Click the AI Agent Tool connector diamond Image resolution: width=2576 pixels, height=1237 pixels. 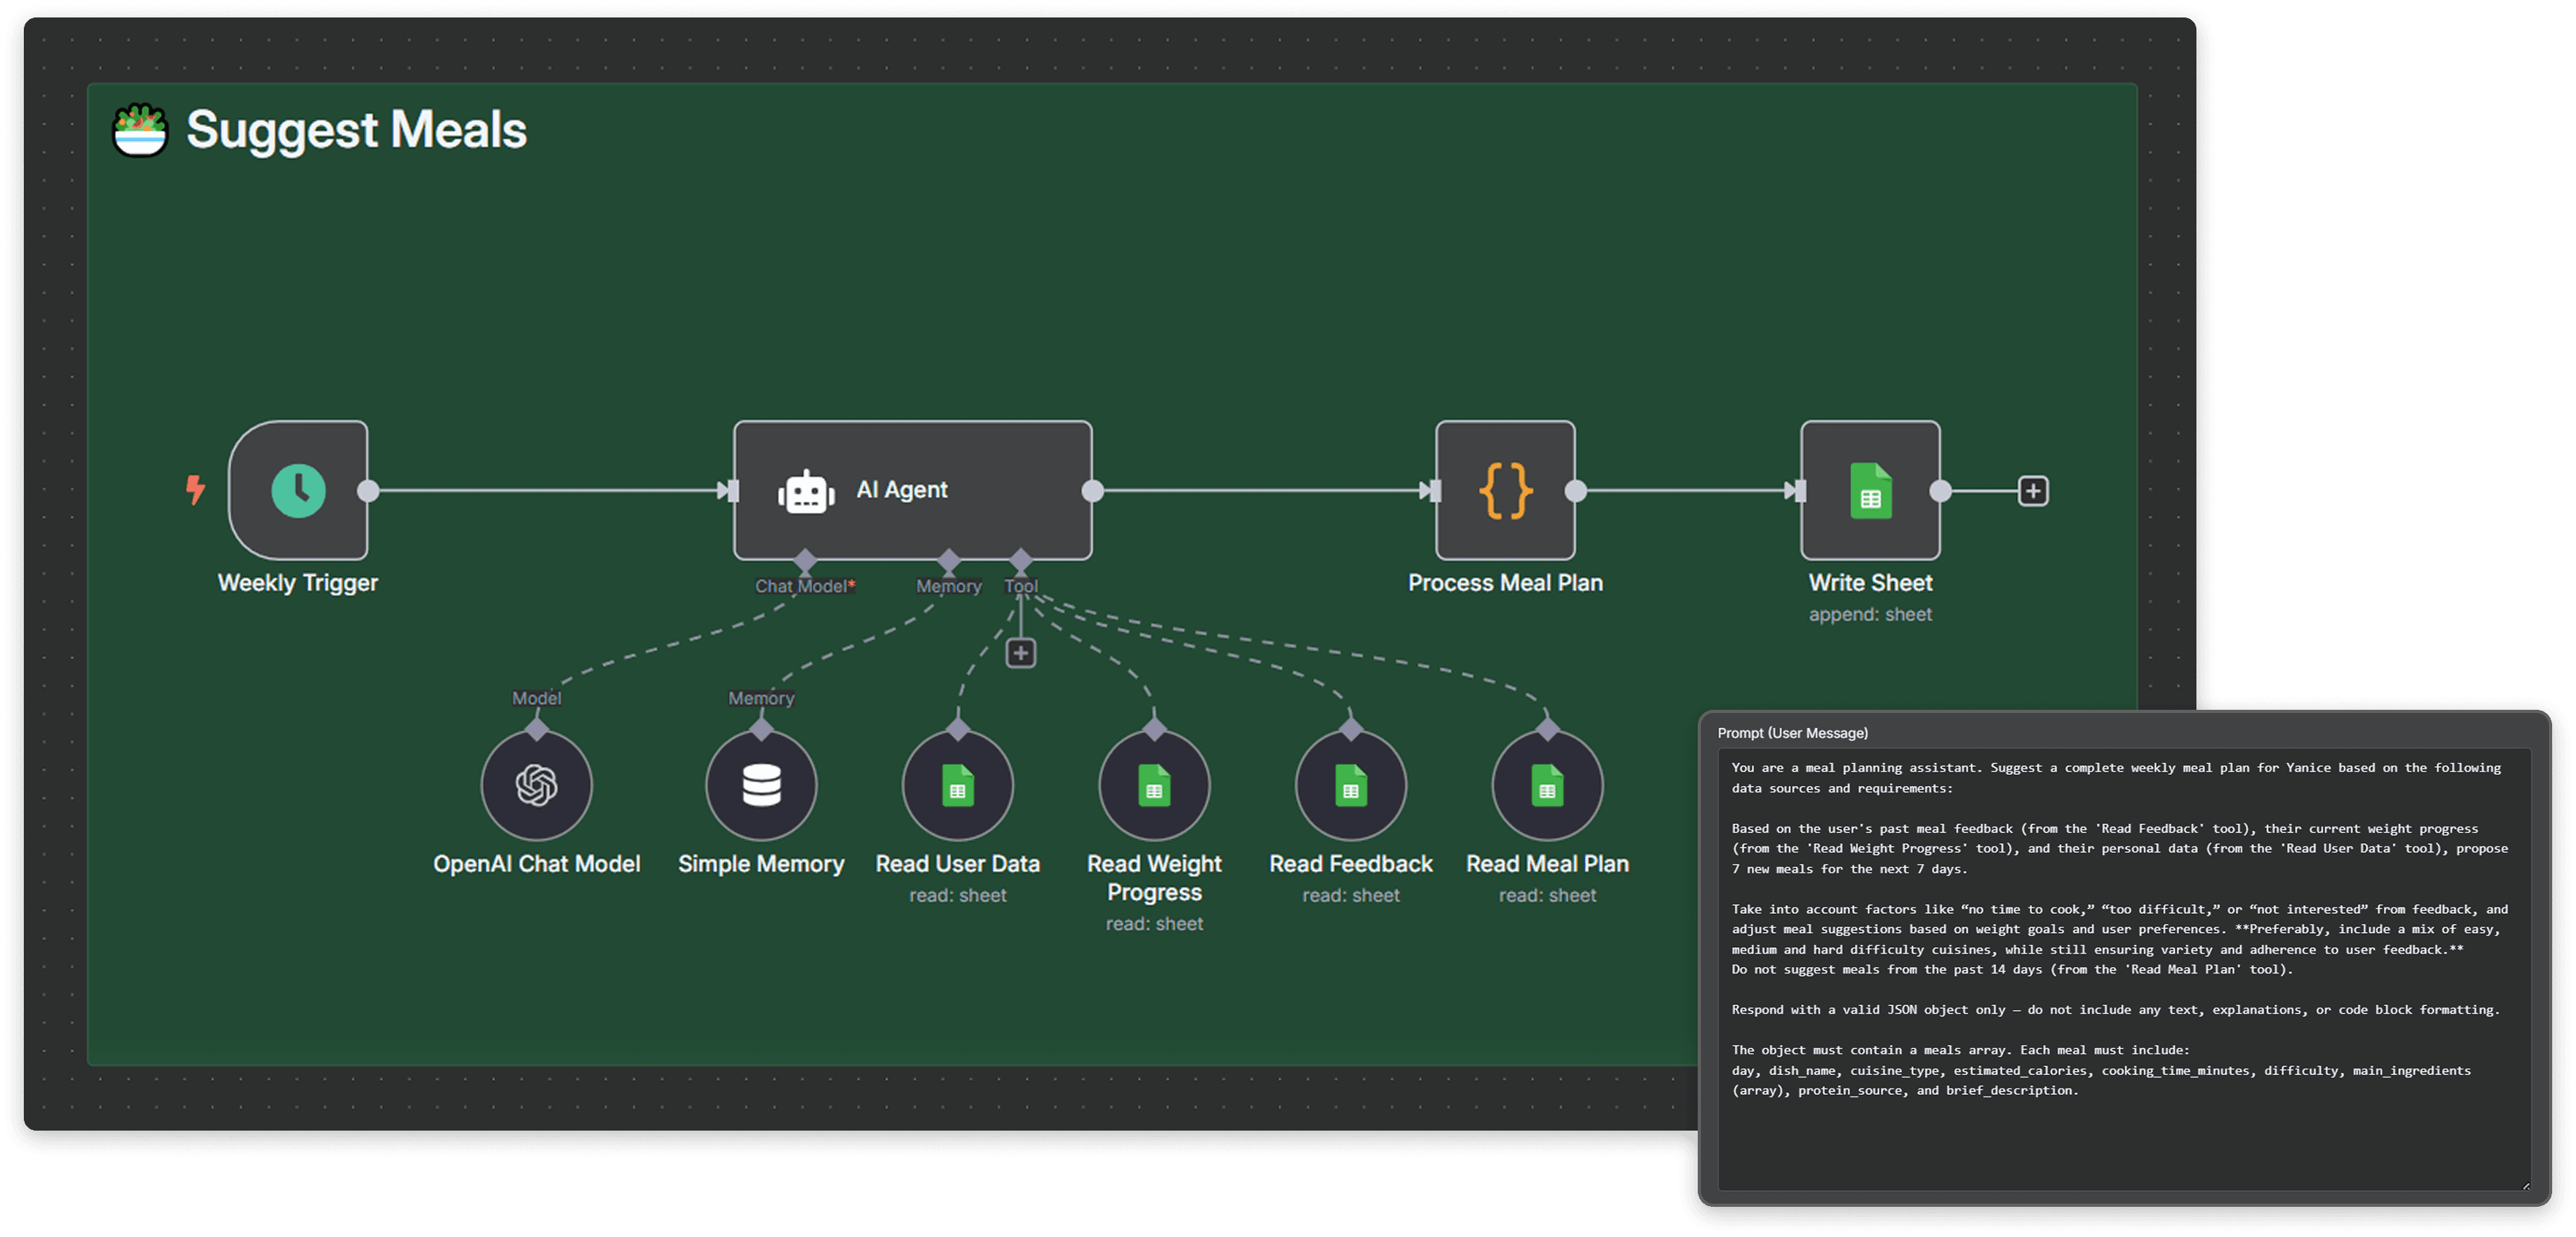pos(1020,560)
